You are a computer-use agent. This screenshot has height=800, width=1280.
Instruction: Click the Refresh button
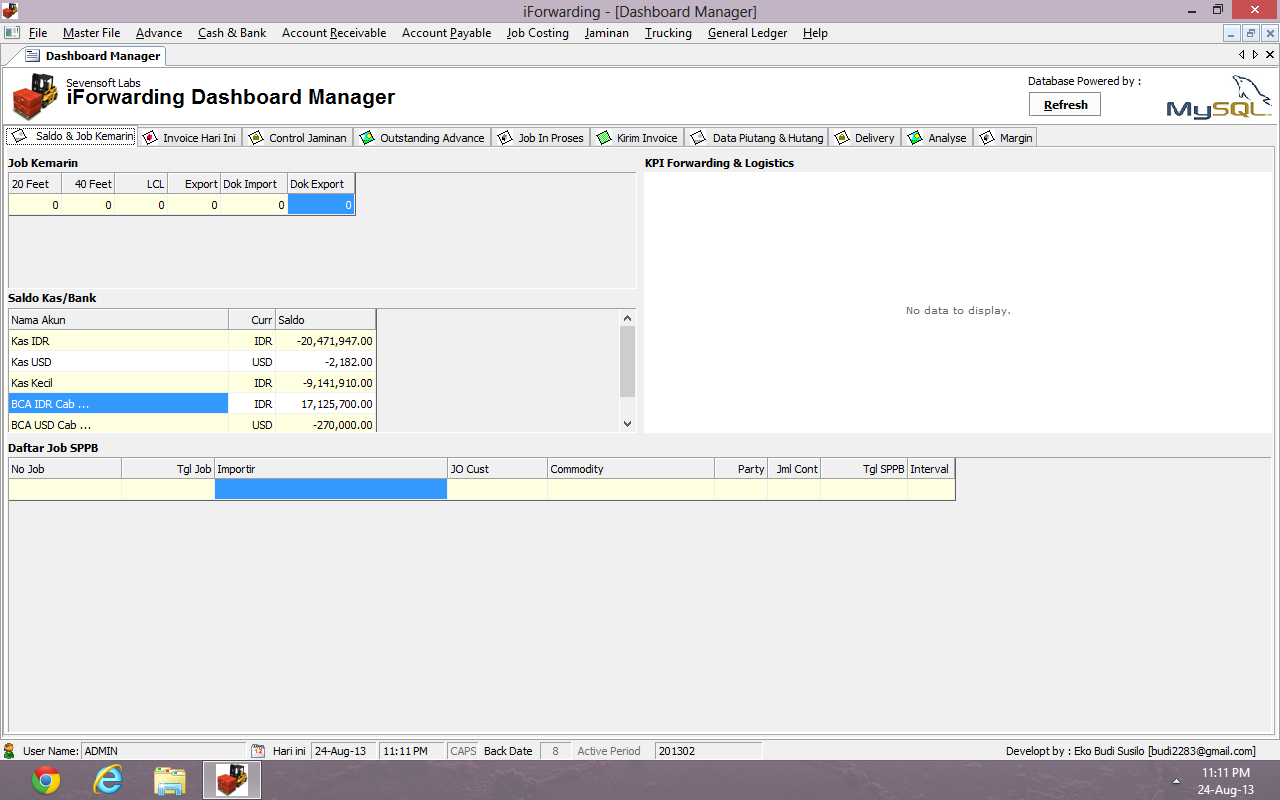tap(1064, 103)
